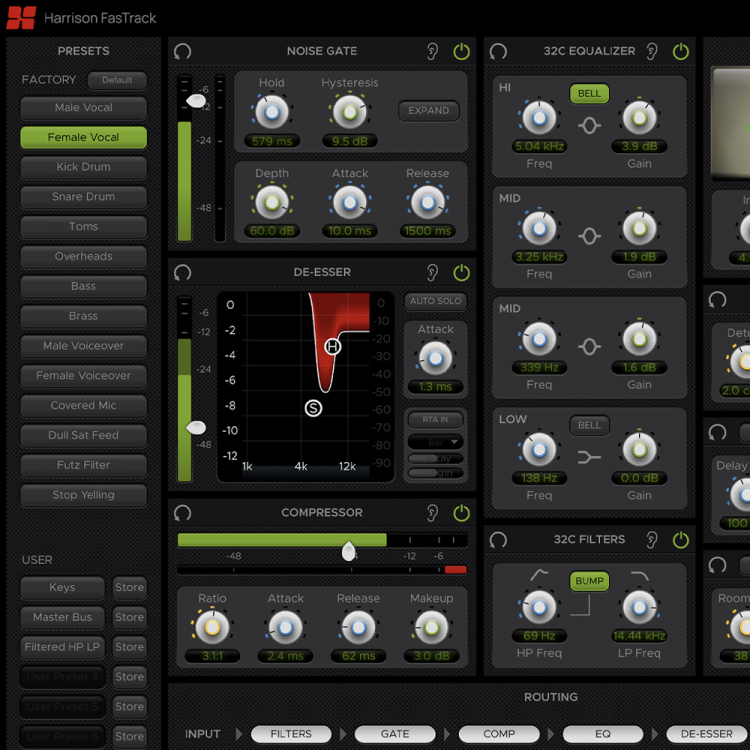Click the EXPAND button in Noise Gate
Screen dimensions: 750x750
pyautogui.click(x=428, y=111)
